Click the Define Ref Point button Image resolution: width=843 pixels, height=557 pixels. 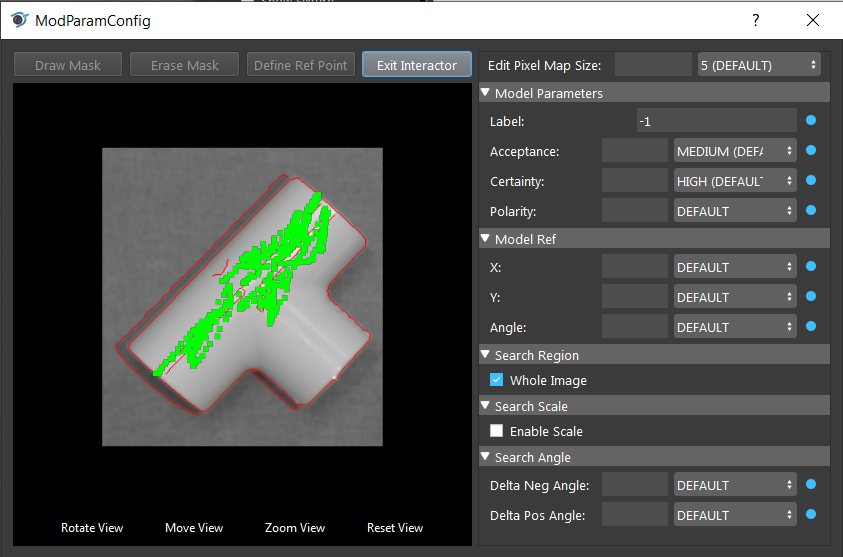301,65
